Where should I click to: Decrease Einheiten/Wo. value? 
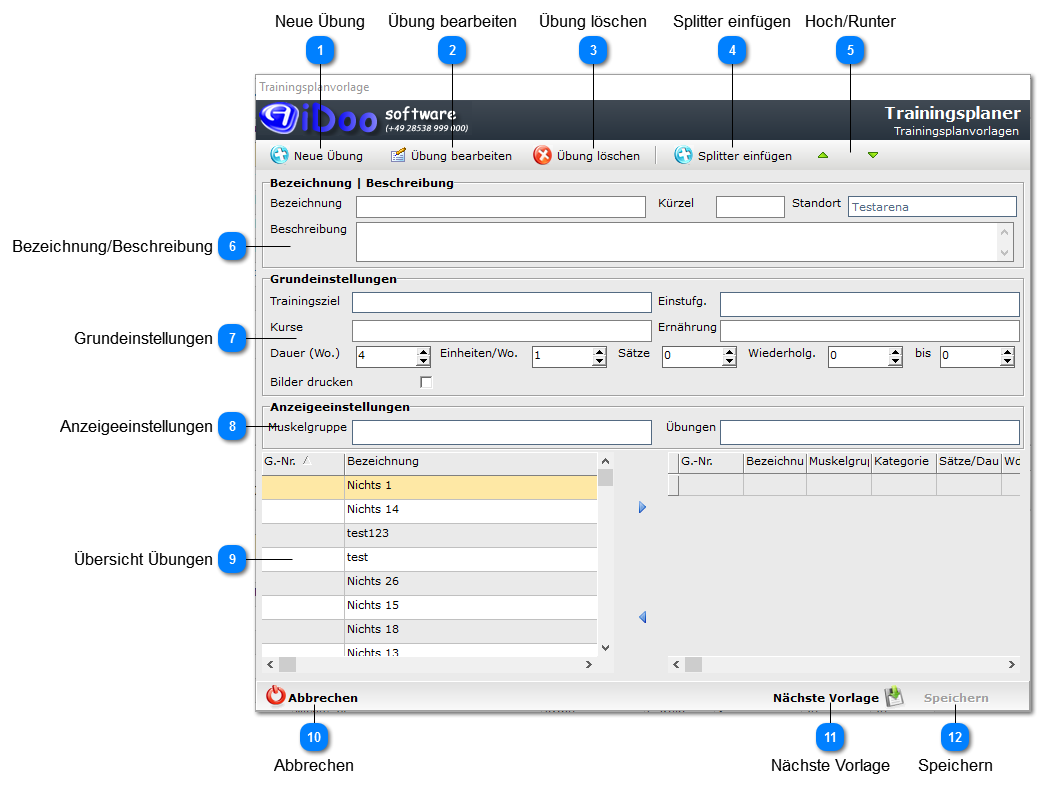tap(599, 361)
